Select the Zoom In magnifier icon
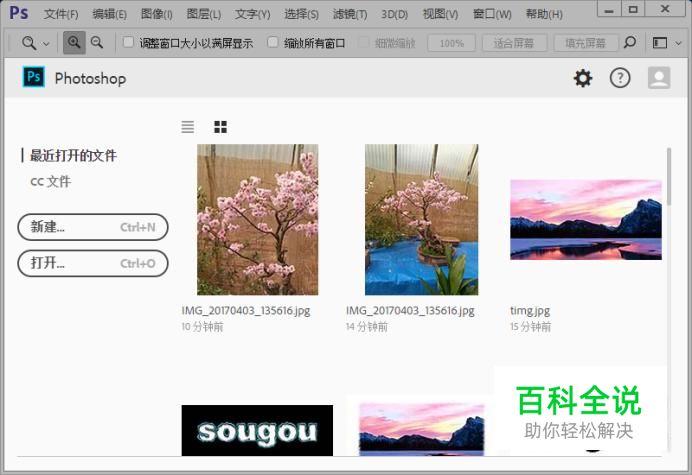 (74, 43)
